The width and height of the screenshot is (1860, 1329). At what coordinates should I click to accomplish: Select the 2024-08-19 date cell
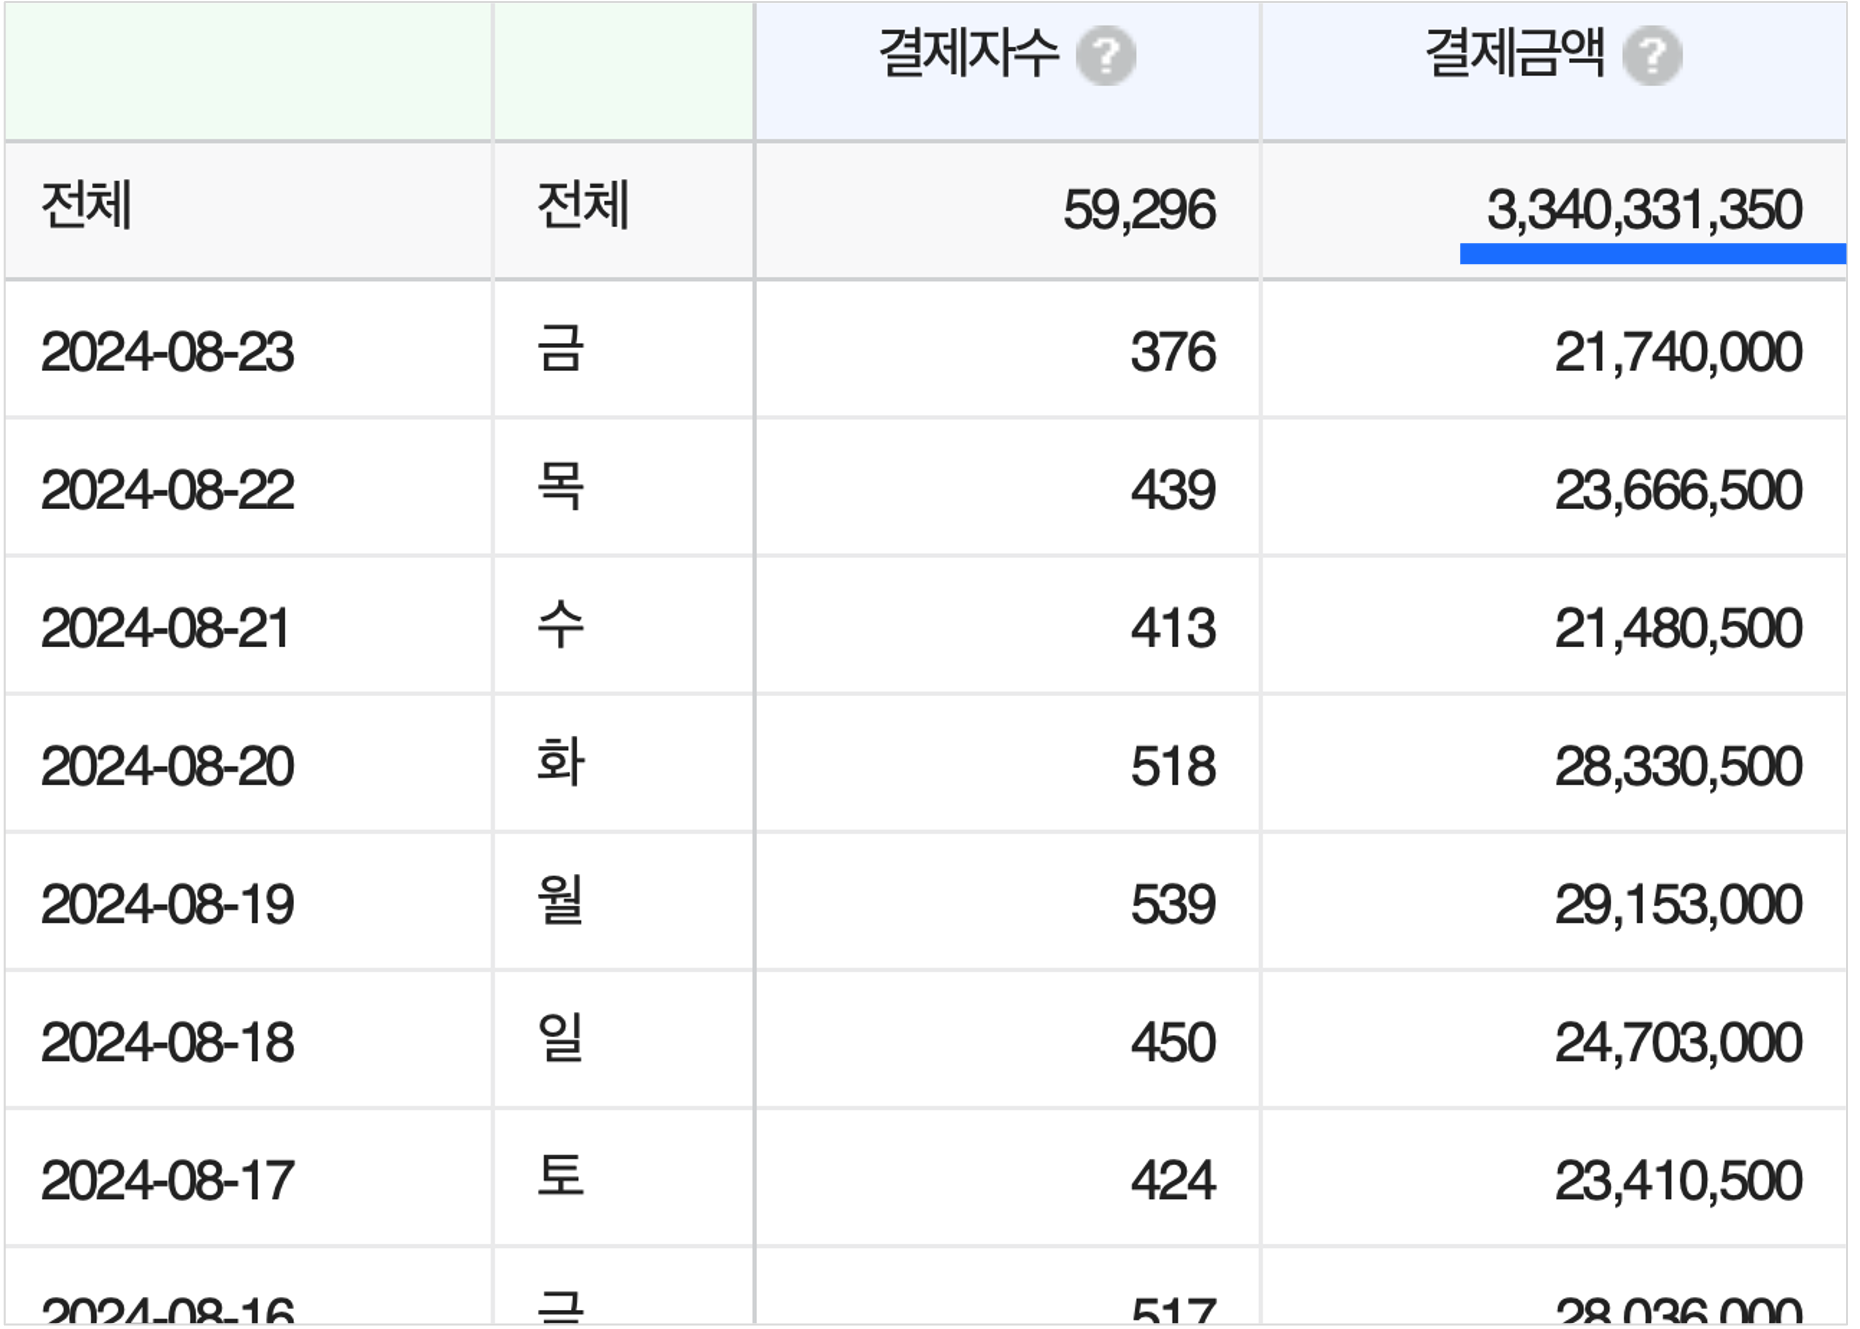coord(167,904)
